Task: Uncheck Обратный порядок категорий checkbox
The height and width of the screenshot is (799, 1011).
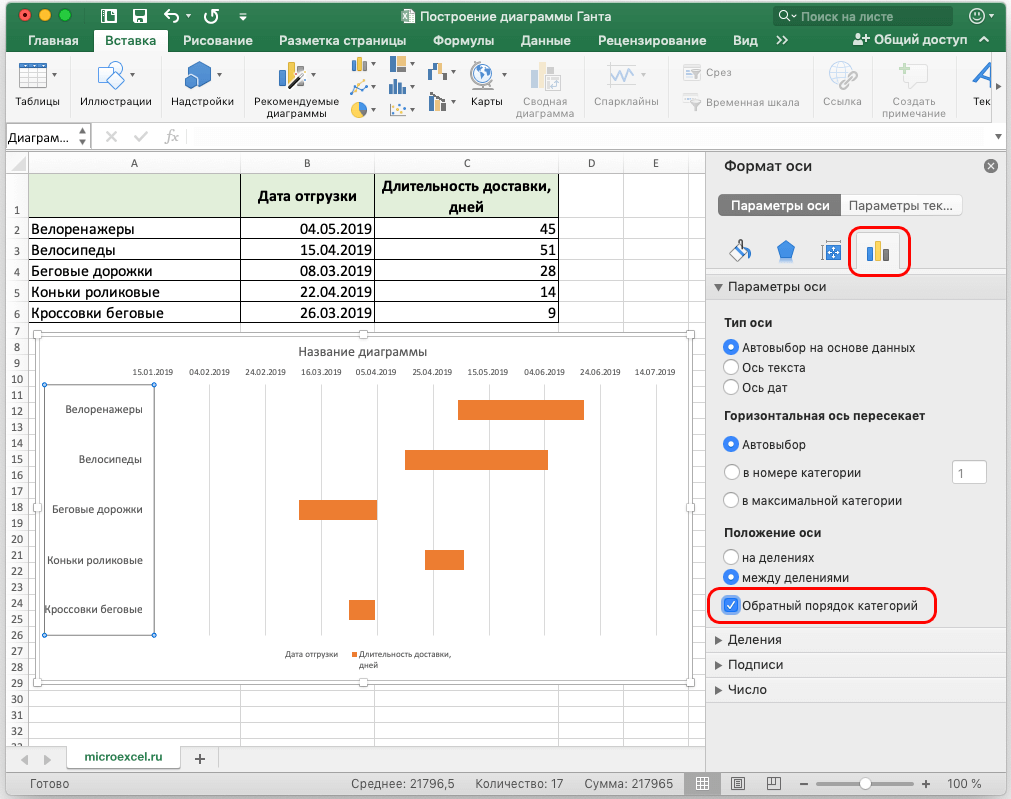Action: [731, 606]
